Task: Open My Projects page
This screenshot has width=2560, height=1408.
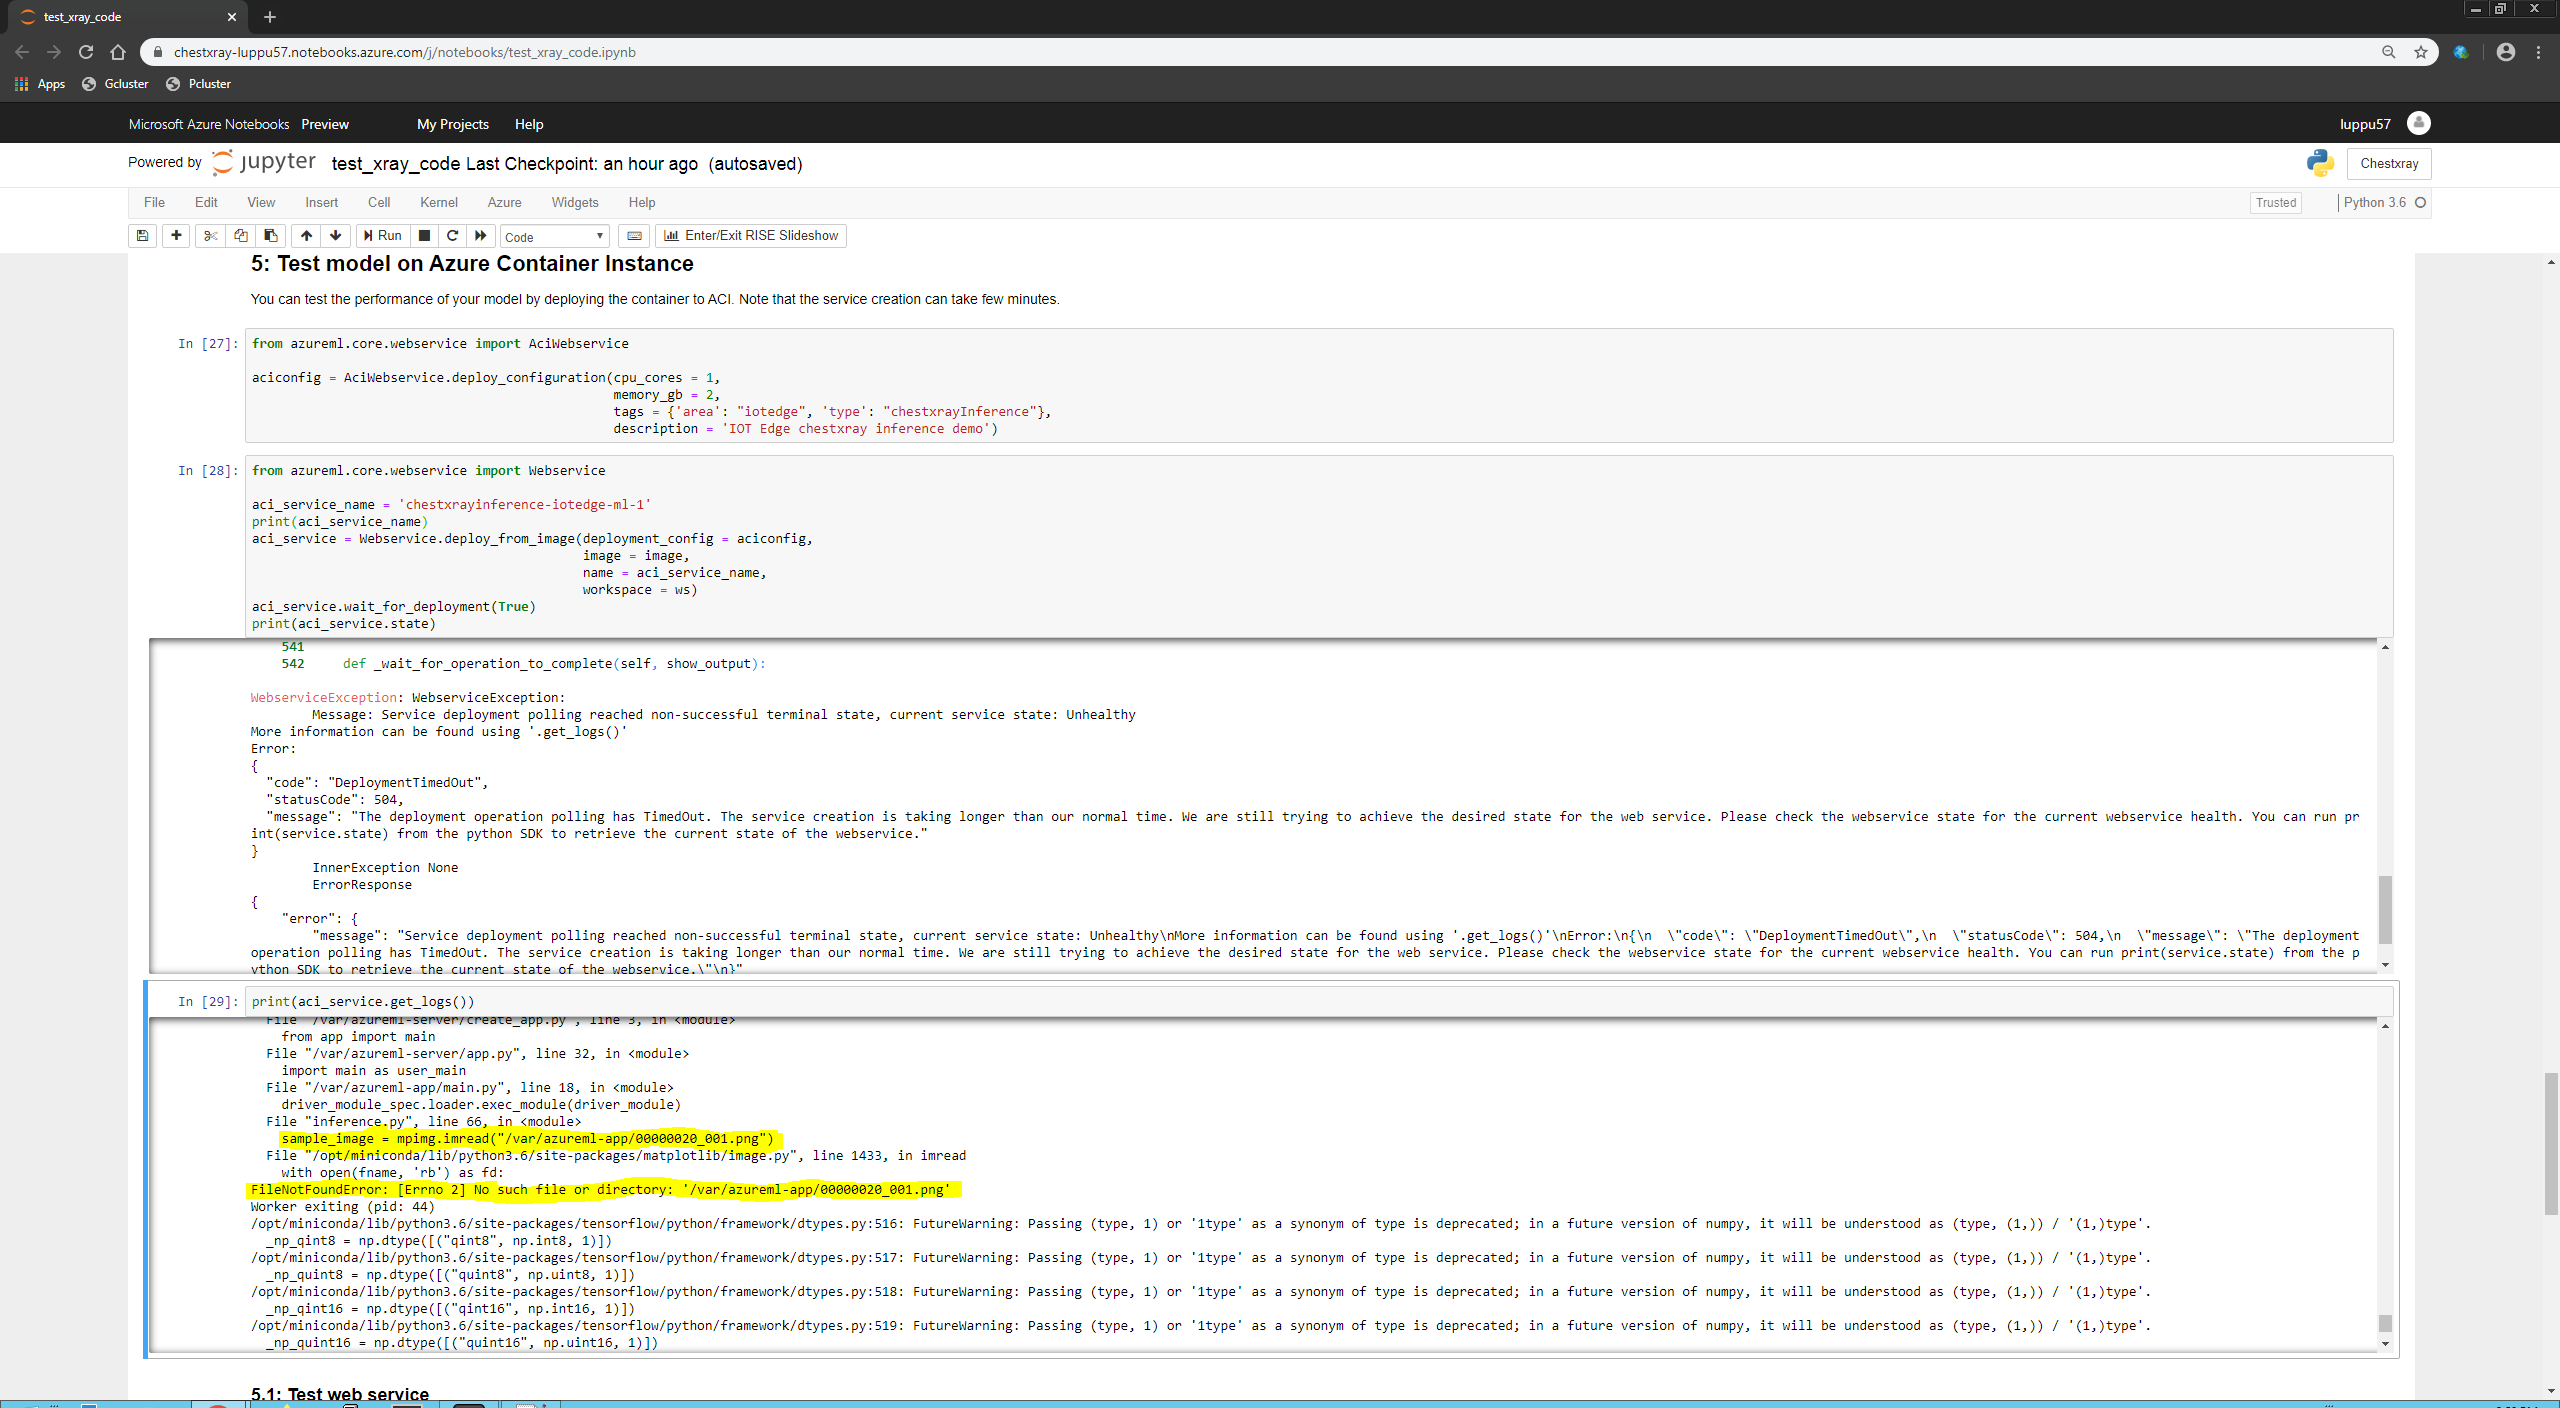Action: 452,123
